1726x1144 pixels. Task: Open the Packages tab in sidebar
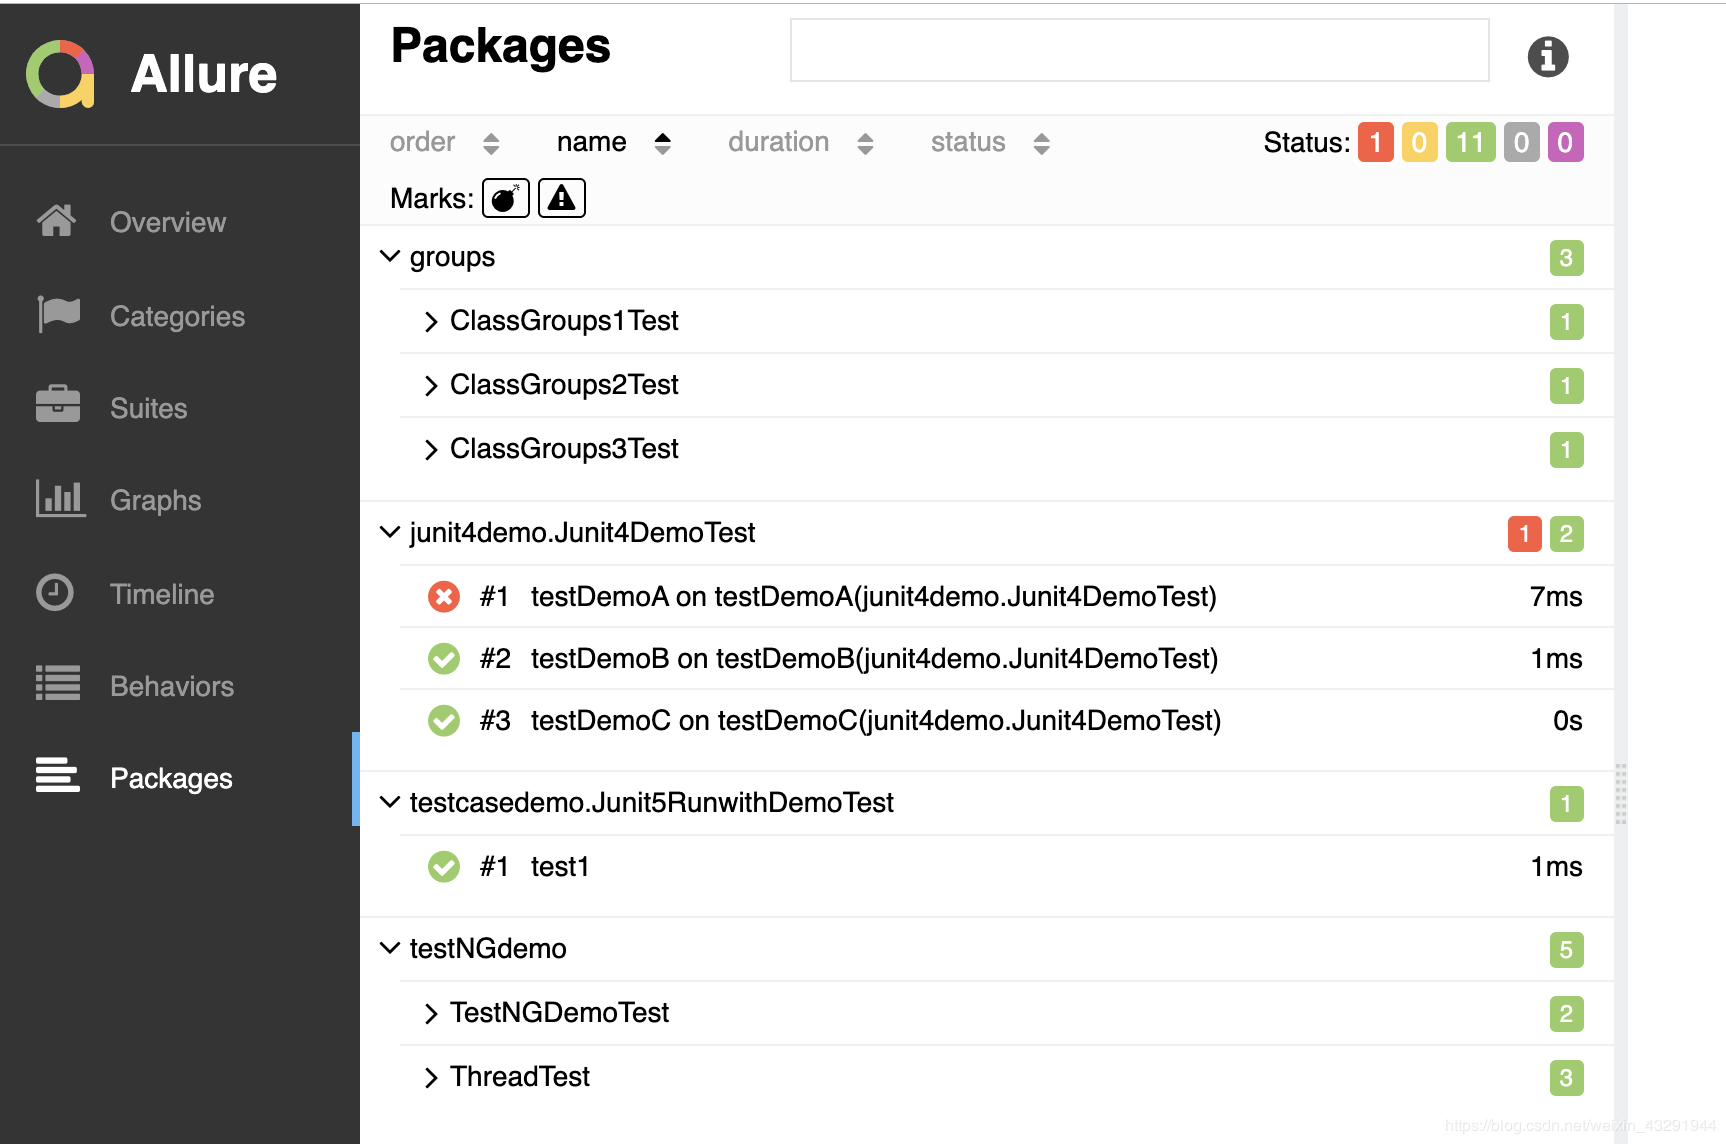pyautogui.click(x=170, y=778)
